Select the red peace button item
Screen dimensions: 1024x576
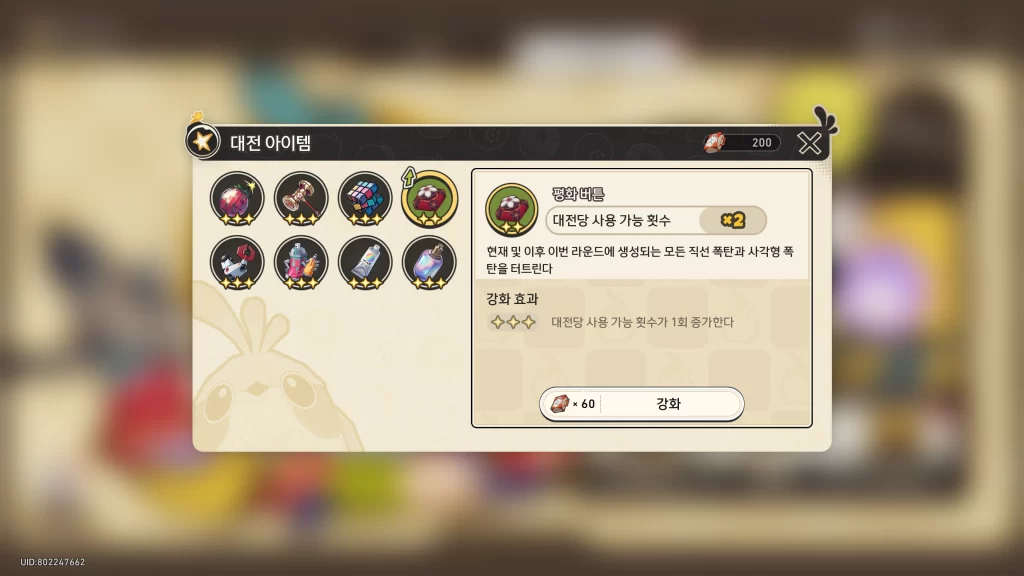tap(429, 199)
